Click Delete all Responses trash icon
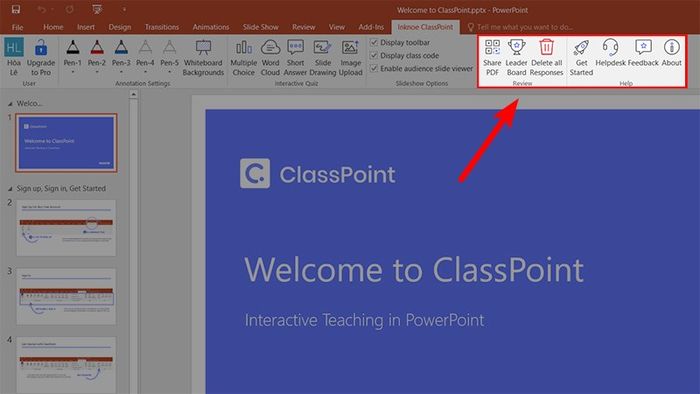The height and width of the screenshot is (394, 700). (546, 47)
